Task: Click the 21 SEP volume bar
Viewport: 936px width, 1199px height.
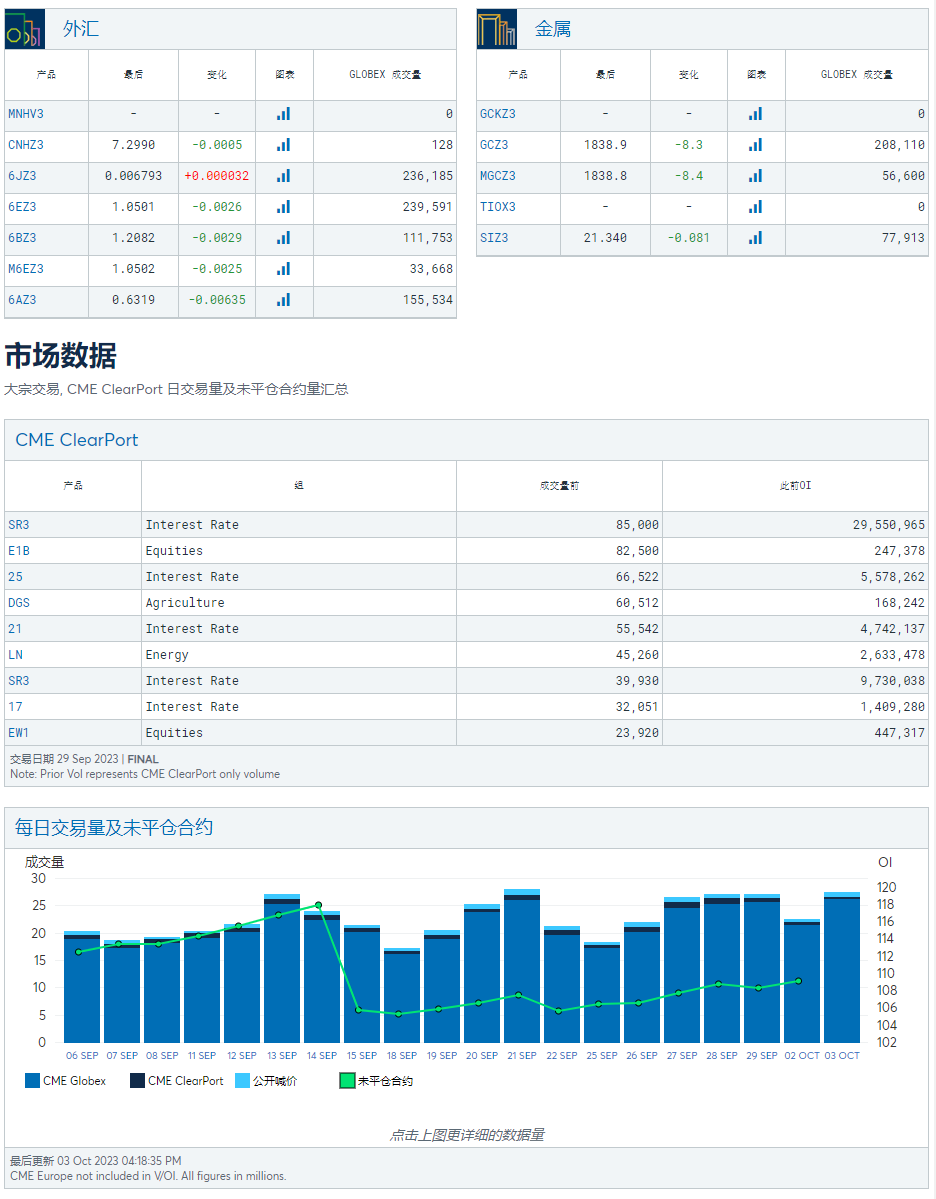Action: pos(522,966)
